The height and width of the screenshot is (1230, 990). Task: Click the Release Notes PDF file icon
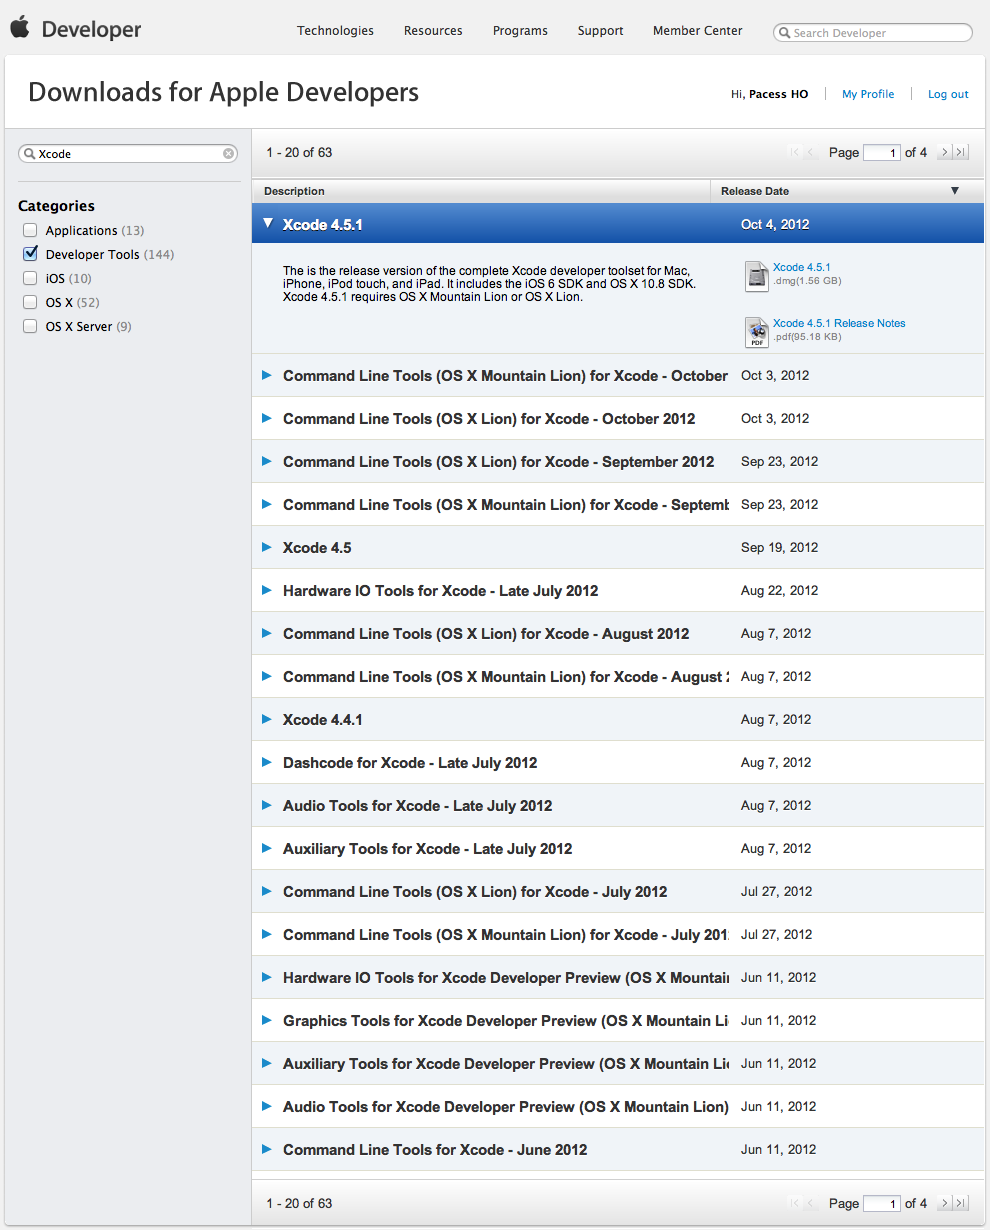tap(757, 332)
